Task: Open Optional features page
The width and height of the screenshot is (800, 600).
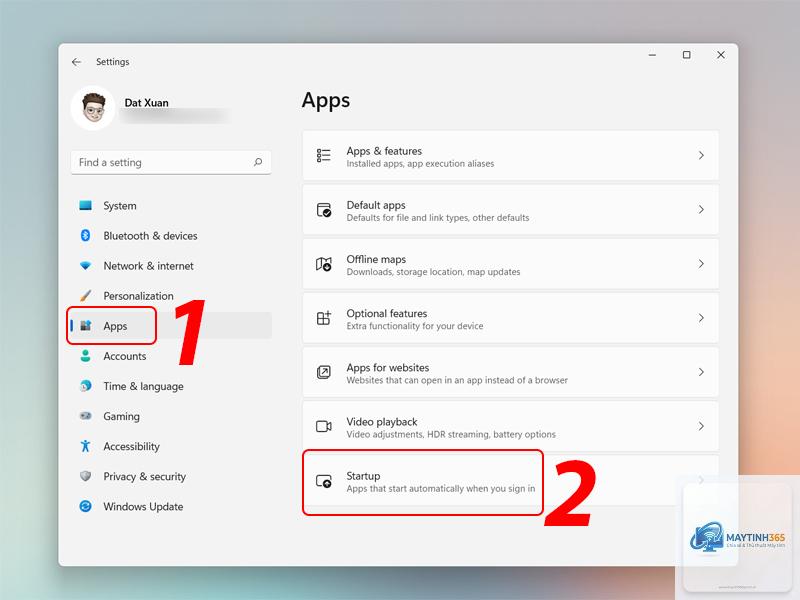Action: (x=511, y=318)
